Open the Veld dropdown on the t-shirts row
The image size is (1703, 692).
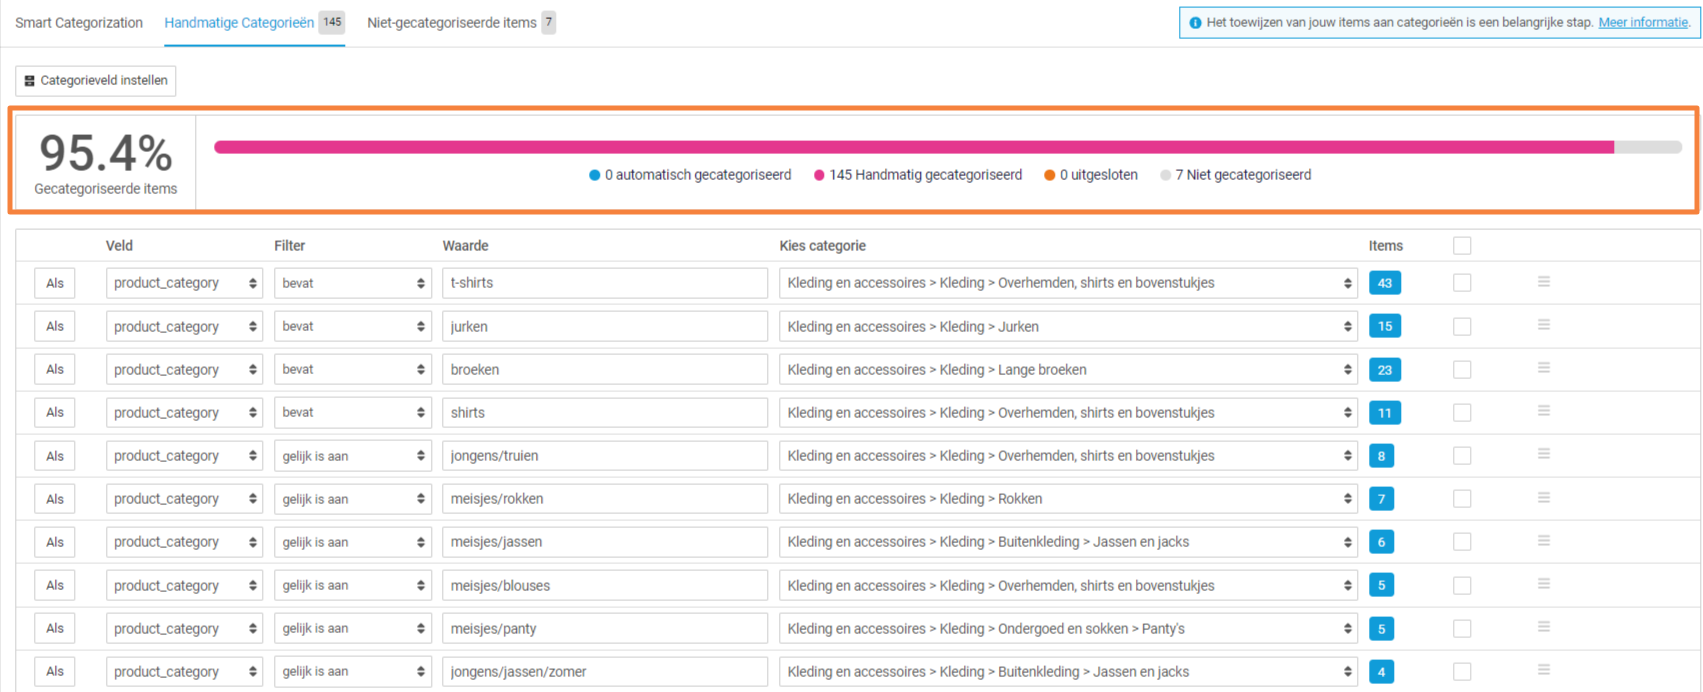[184, 283]
